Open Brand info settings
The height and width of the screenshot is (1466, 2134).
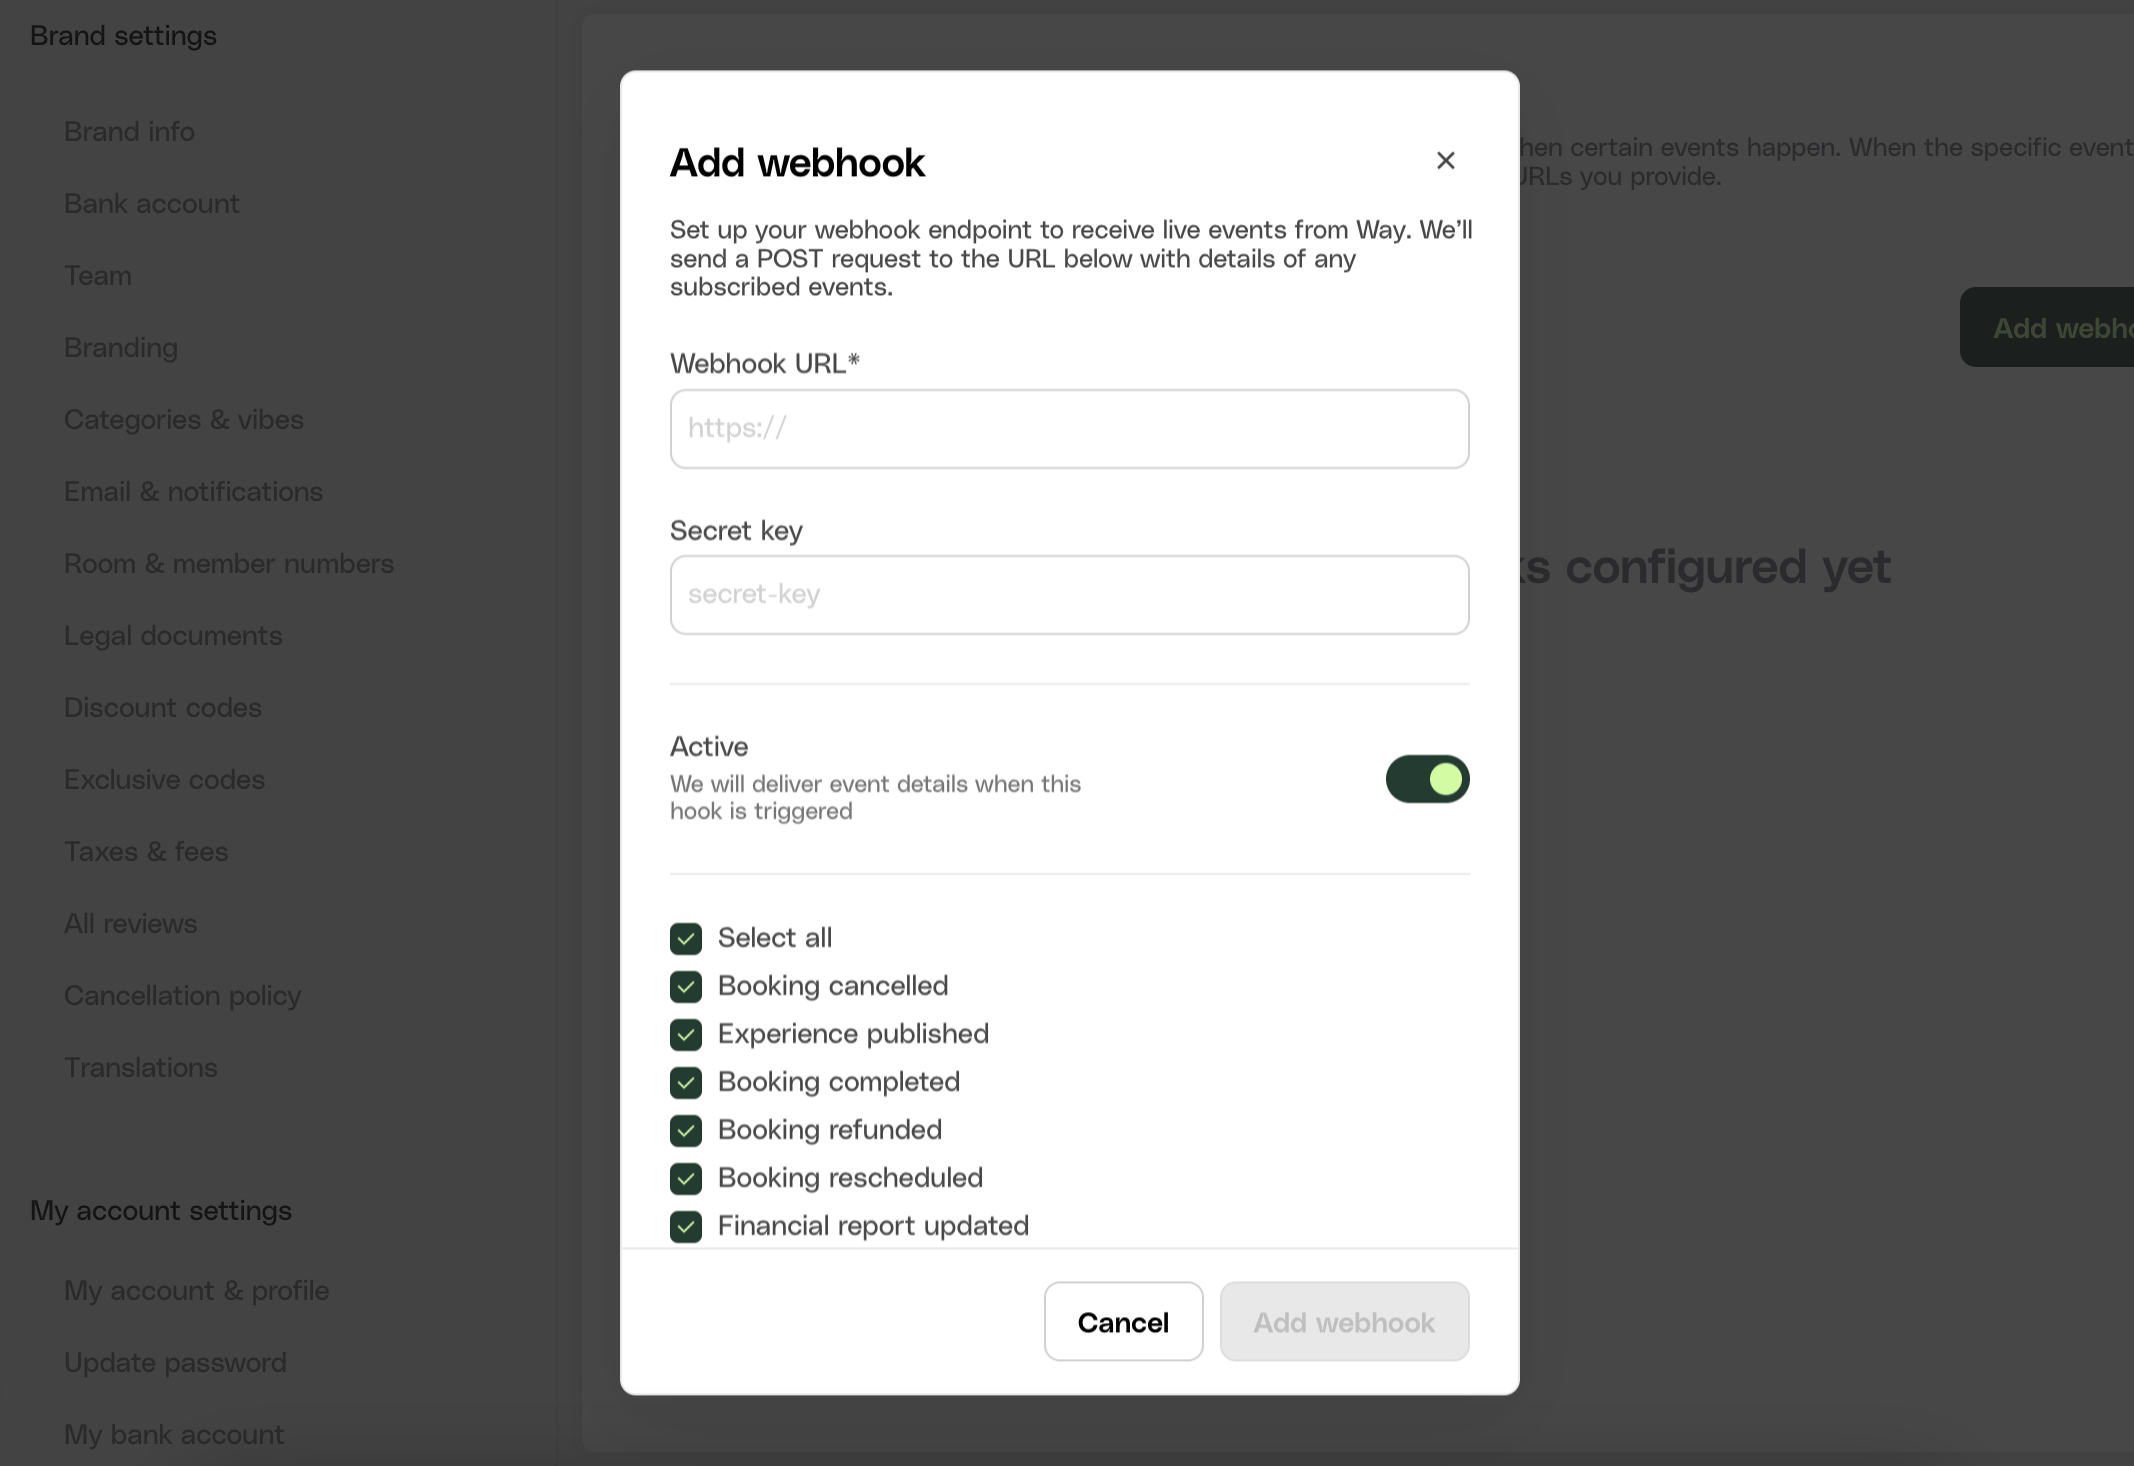pyautogui.click(x=129, y=132)
